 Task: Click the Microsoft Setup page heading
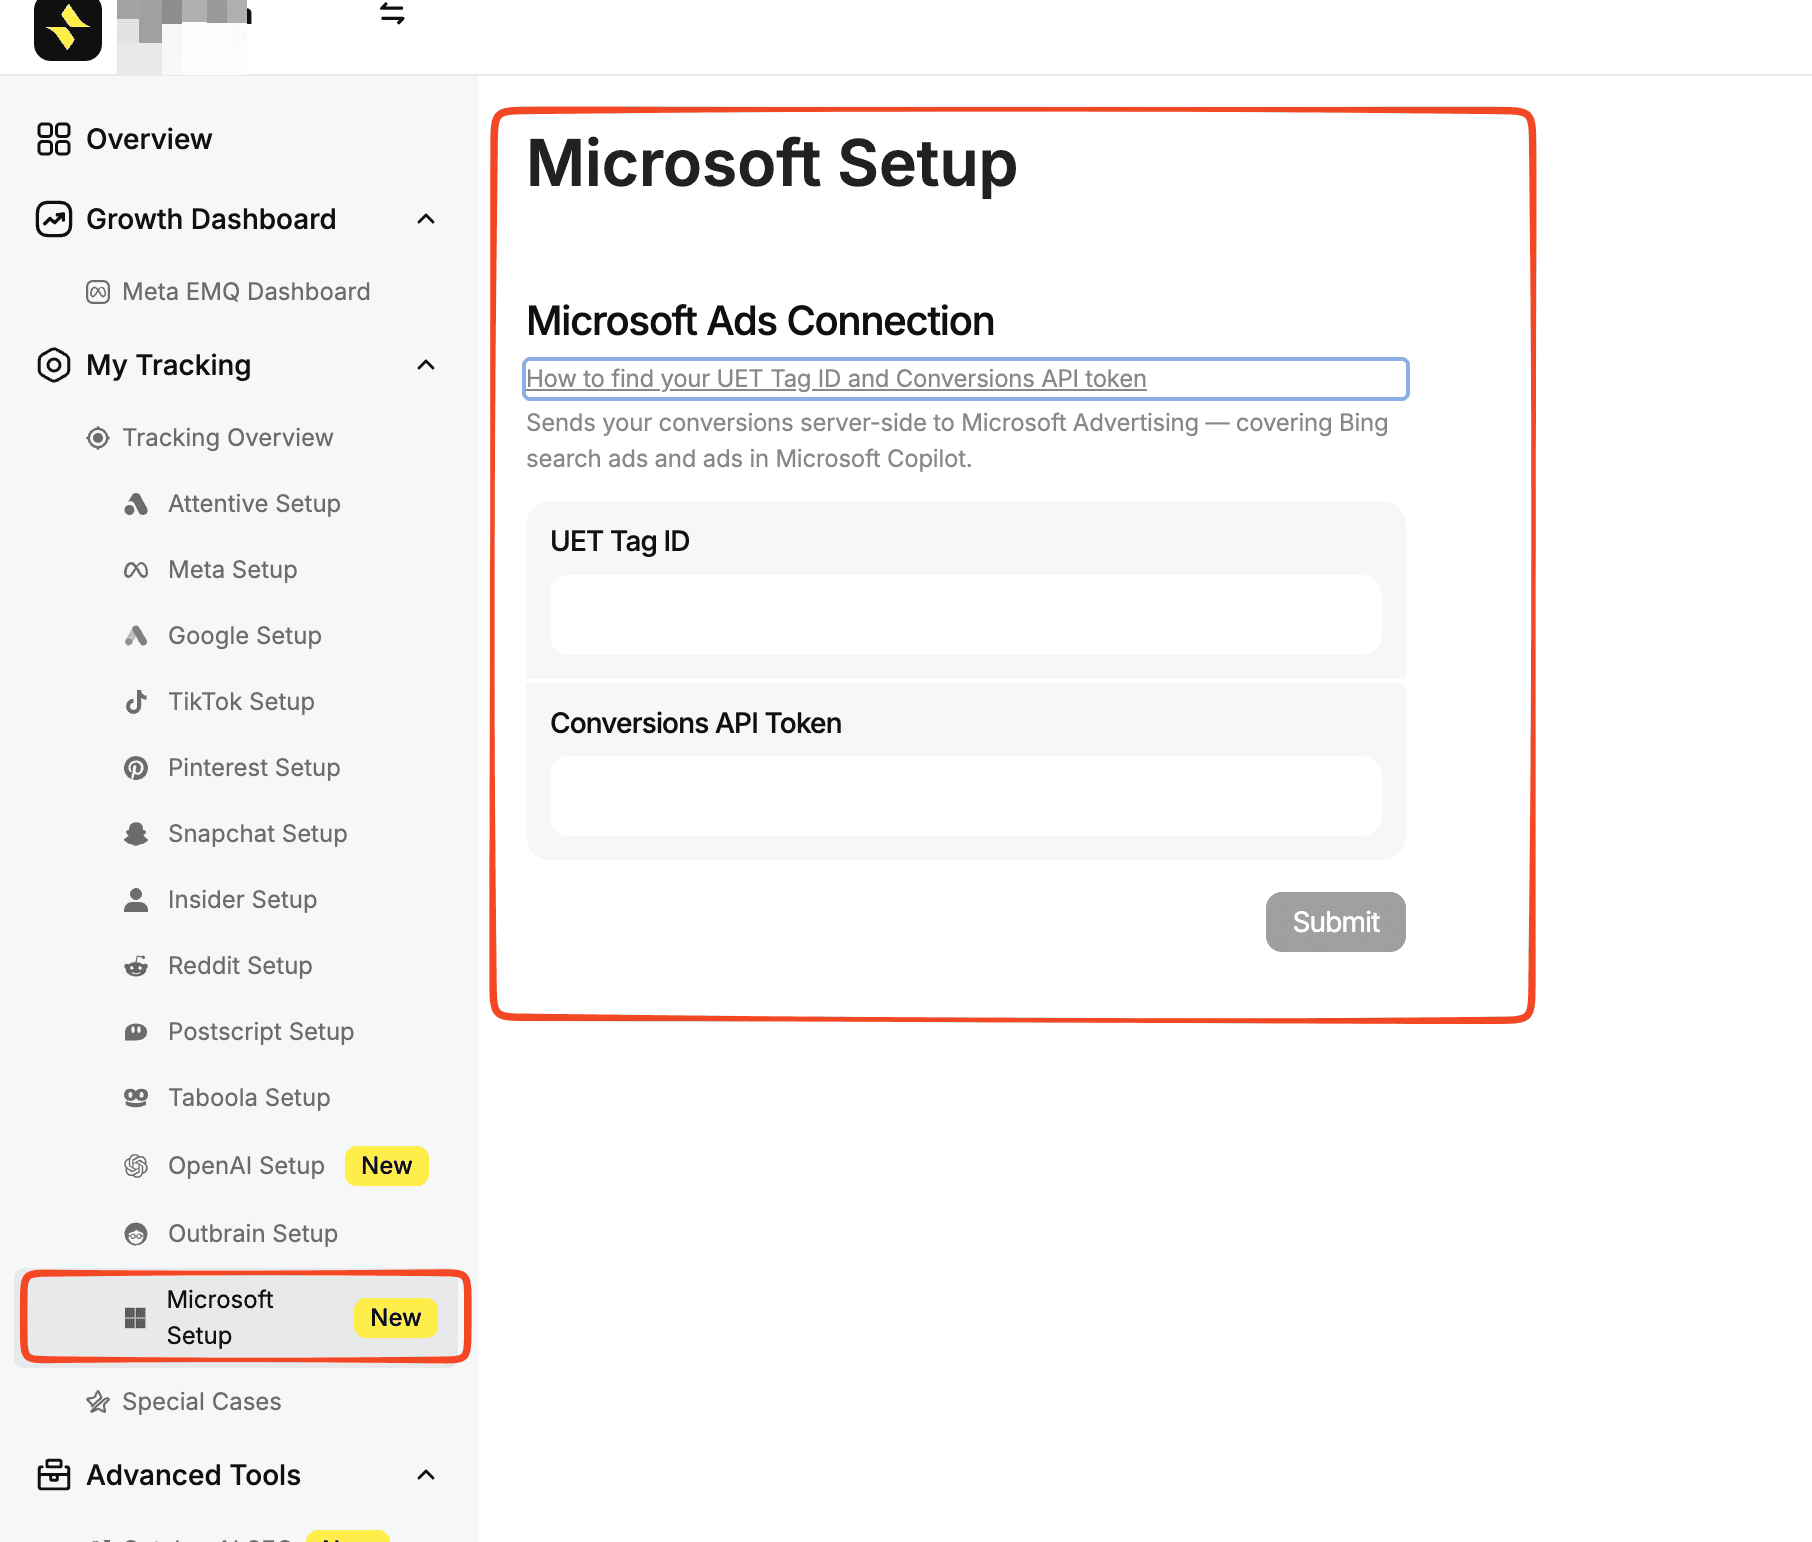pyautogui.click(x=772, y=163)
